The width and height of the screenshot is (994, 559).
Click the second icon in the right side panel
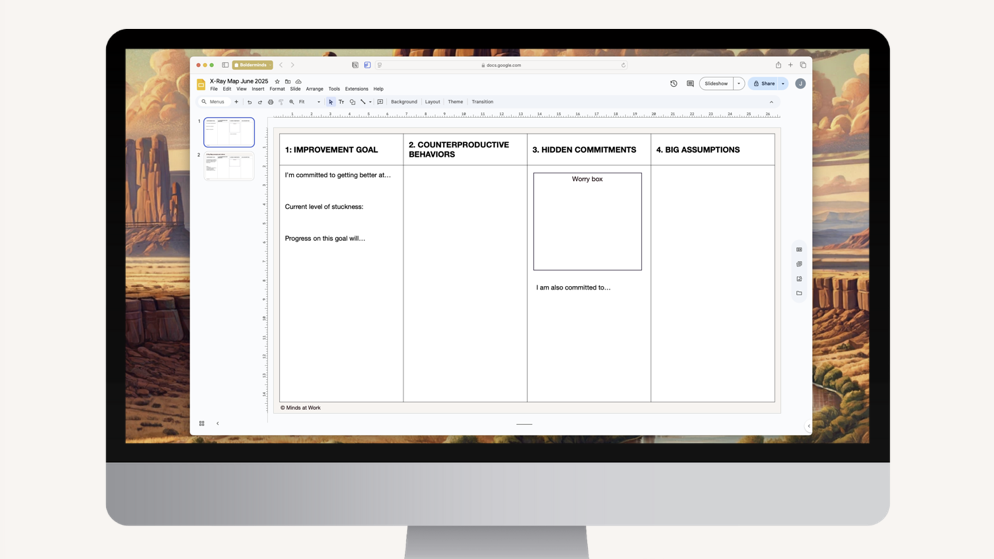point(799,264)
